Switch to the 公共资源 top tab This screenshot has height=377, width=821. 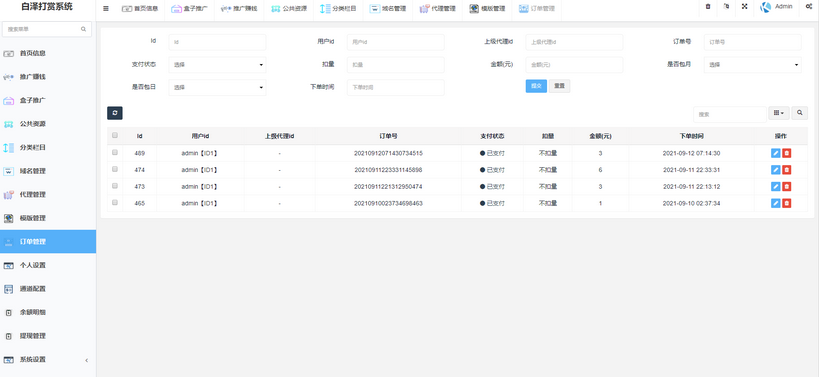289,9
